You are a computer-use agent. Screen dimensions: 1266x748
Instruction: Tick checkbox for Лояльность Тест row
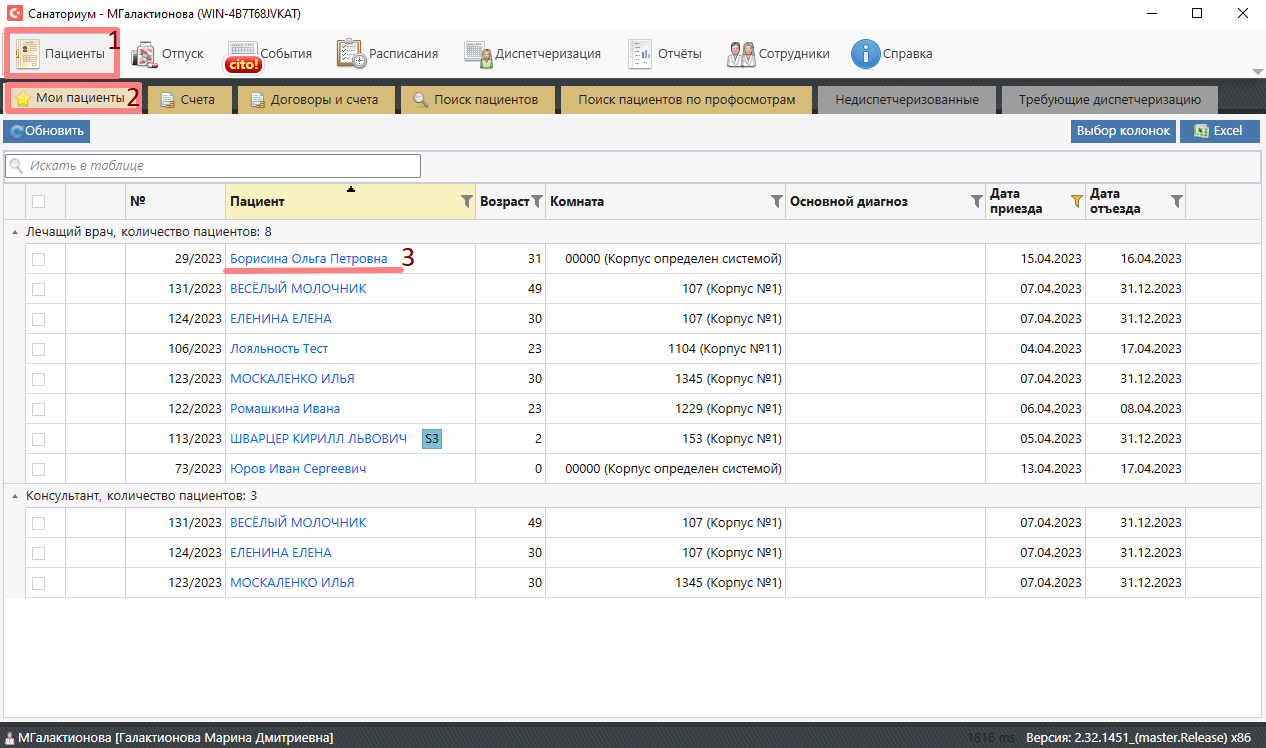point(38,349)
